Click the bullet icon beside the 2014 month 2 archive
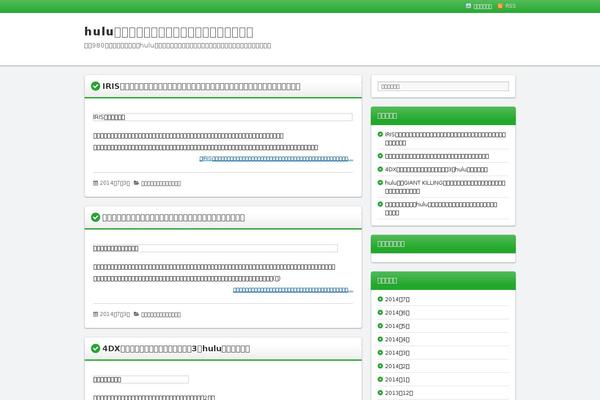The image size is (600, 400). (380, 366)
